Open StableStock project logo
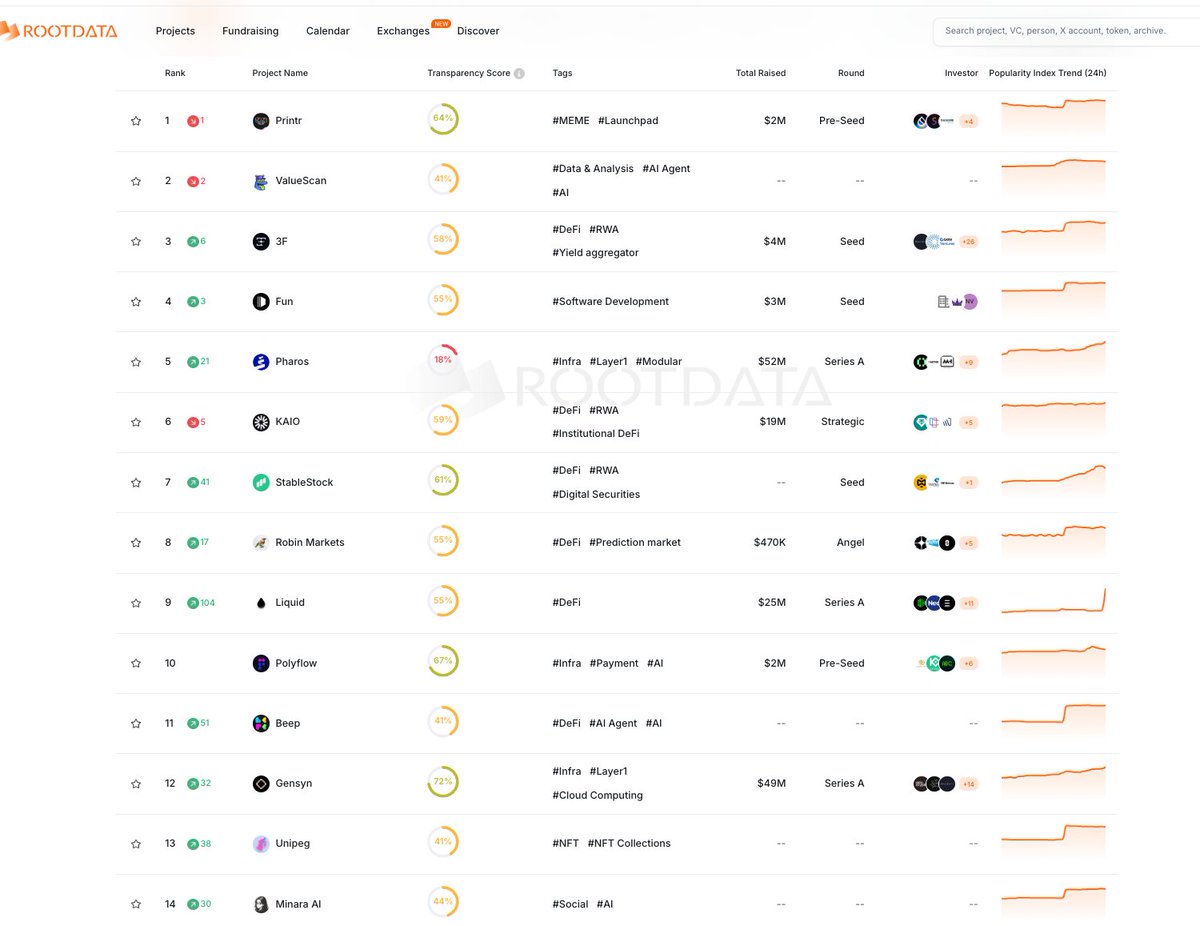The height and width of the screenshot is (926, 1200). [261, 482]
